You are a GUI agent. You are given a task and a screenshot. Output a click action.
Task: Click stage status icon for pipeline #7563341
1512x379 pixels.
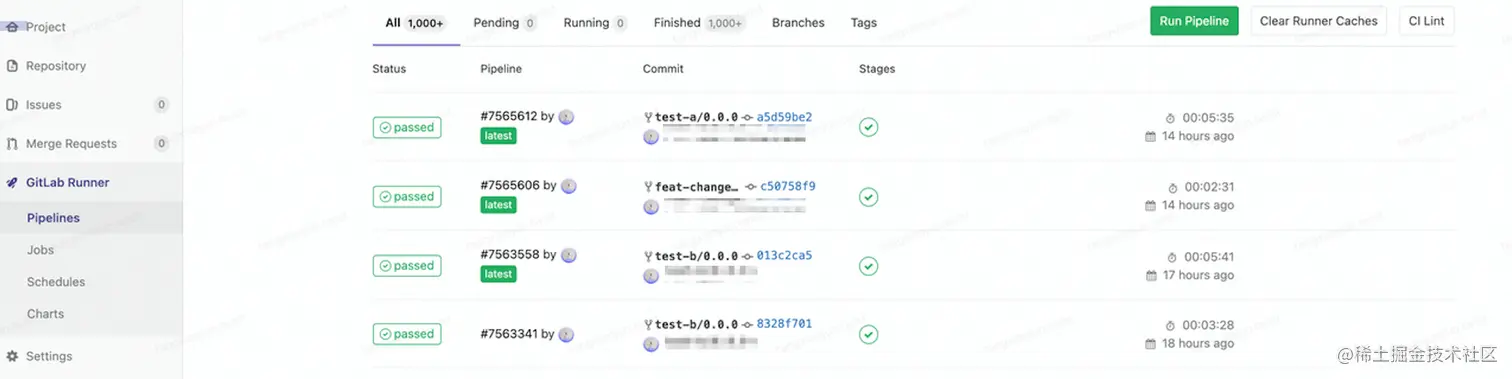pyautogui.click(x=869, y=334)
